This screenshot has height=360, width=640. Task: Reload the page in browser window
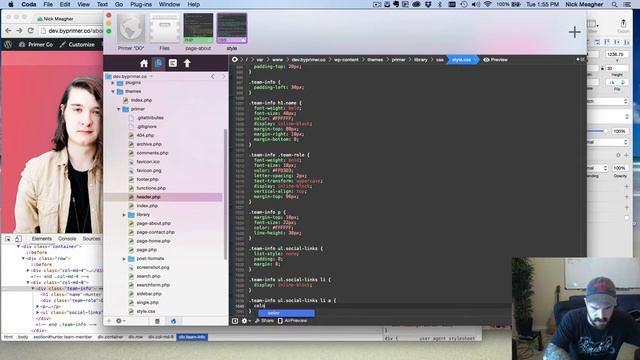click(31, 31)
